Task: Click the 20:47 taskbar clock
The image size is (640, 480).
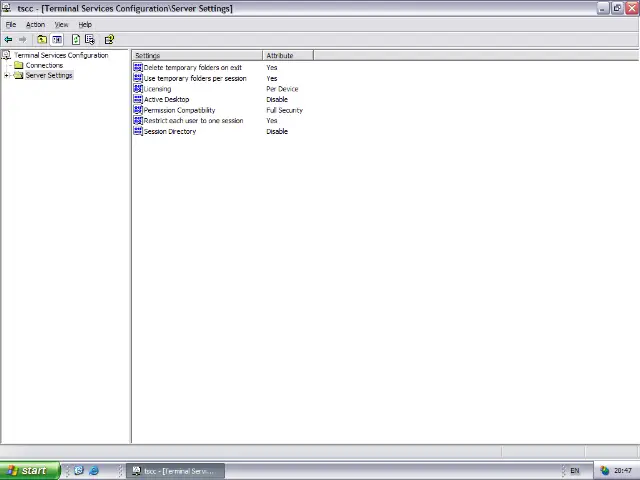Action: pos(623,471)
